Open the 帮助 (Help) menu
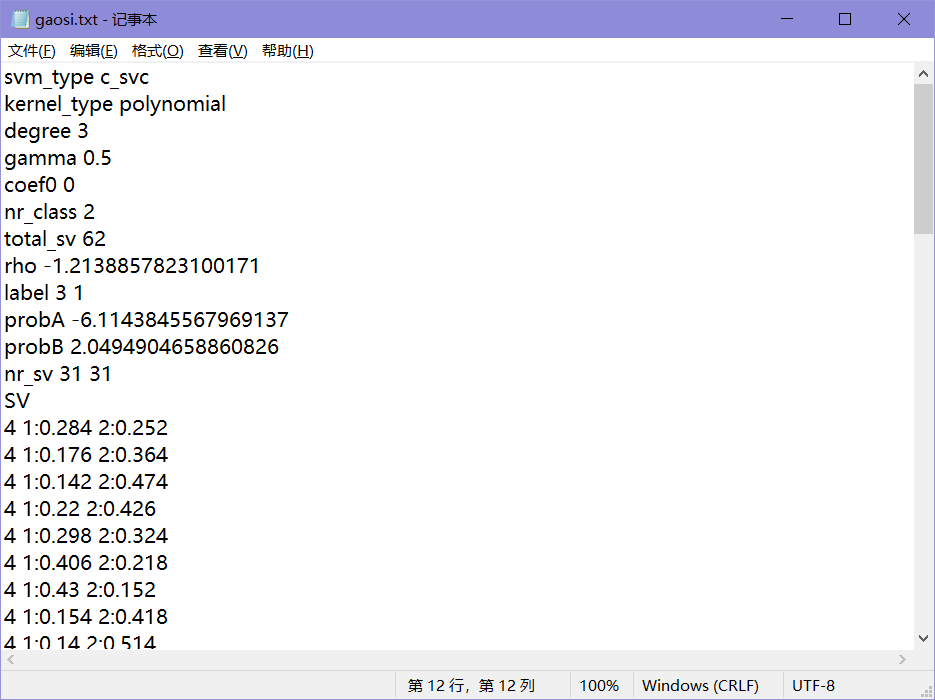The height and width of the screenshot is (700, 935). point(285,50)
